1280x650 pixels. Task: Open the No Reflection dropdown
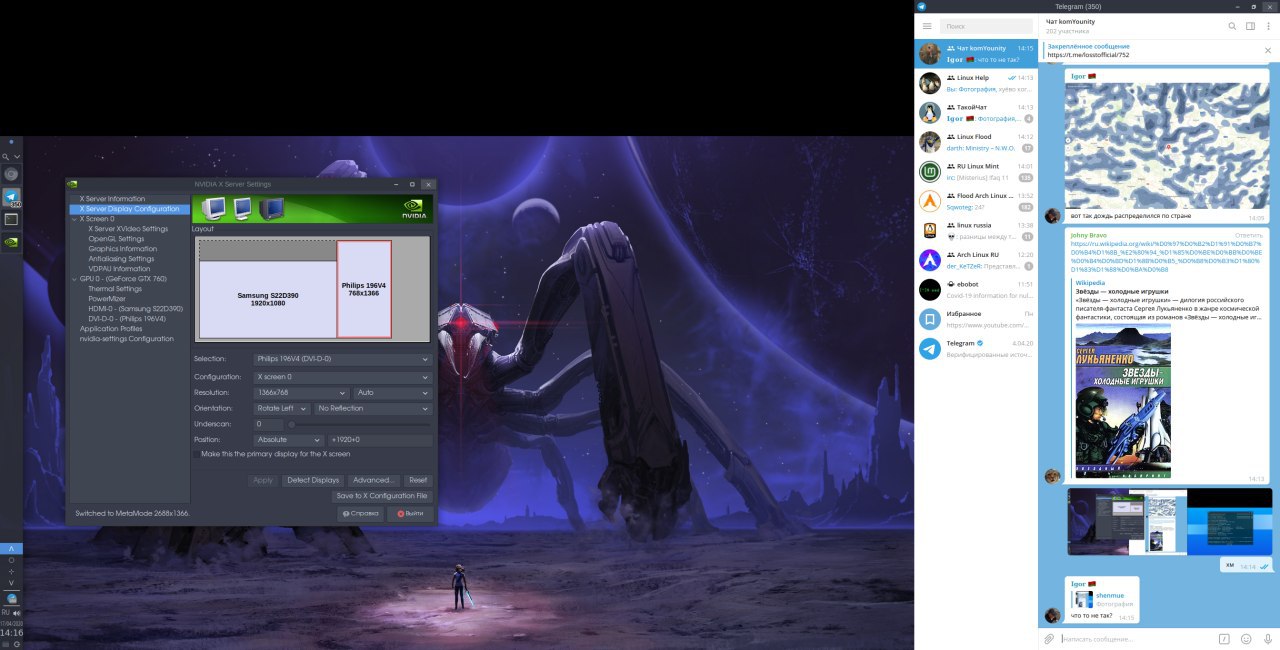[373, 408]
